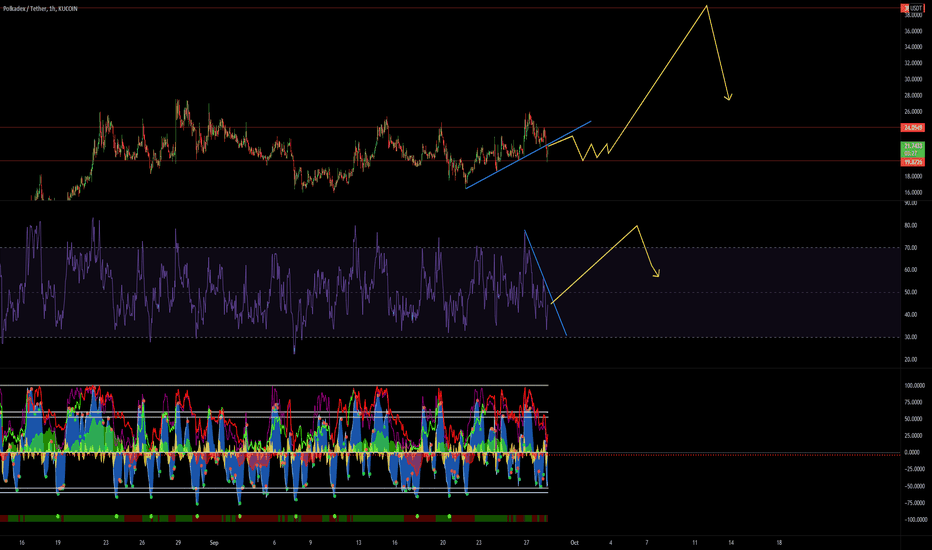Click 18.0000 on the price axis
932x550 pixels.
click(913, 176)
